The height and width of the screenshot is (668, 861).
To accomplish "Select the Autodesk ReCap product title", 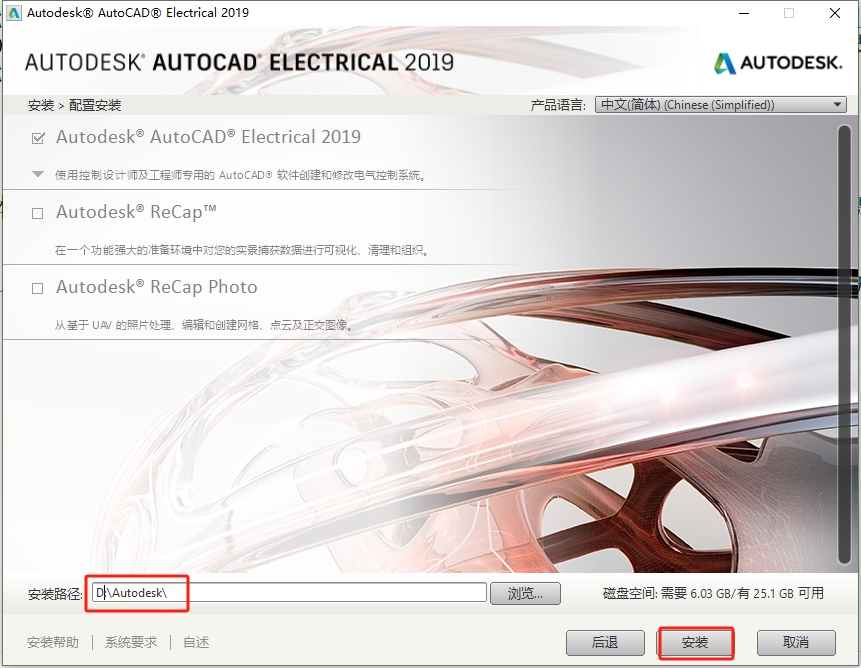I will pyautogui.click(x=136, y=212).
